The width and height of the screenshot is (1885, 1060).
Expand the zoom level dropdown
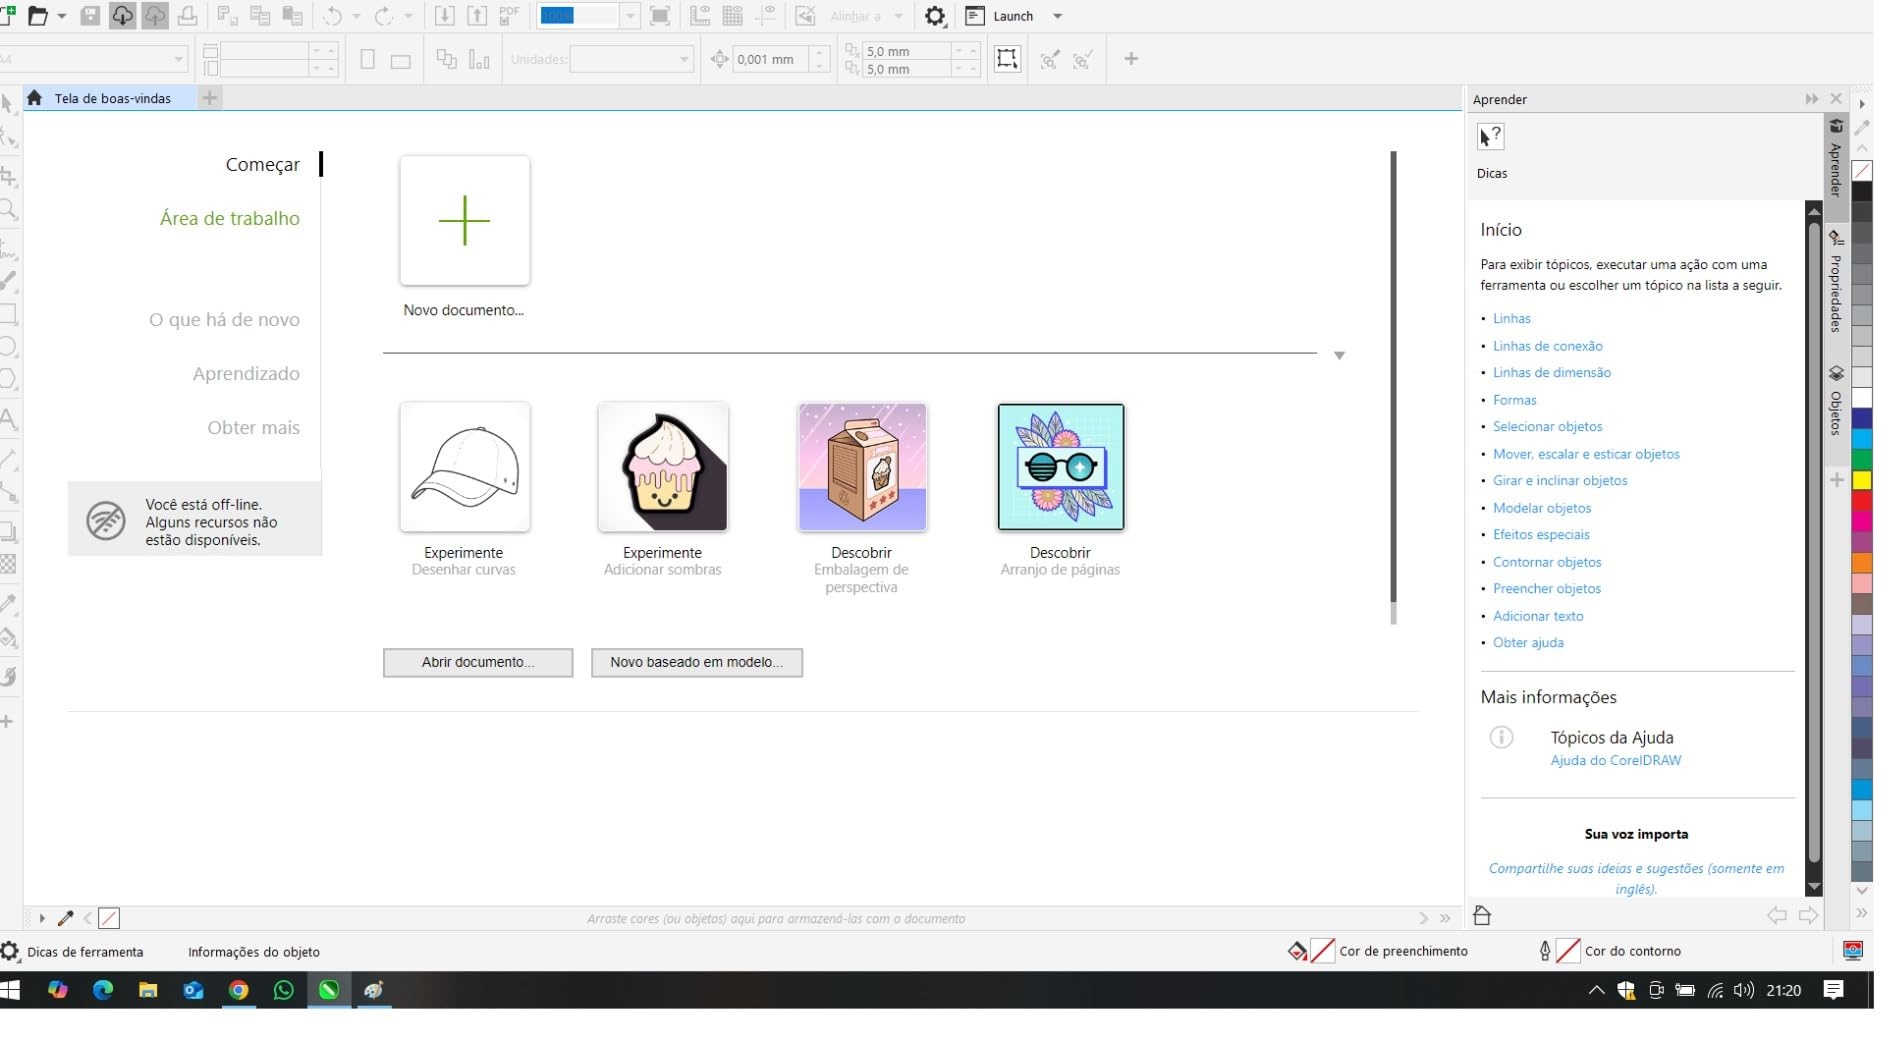630,16
